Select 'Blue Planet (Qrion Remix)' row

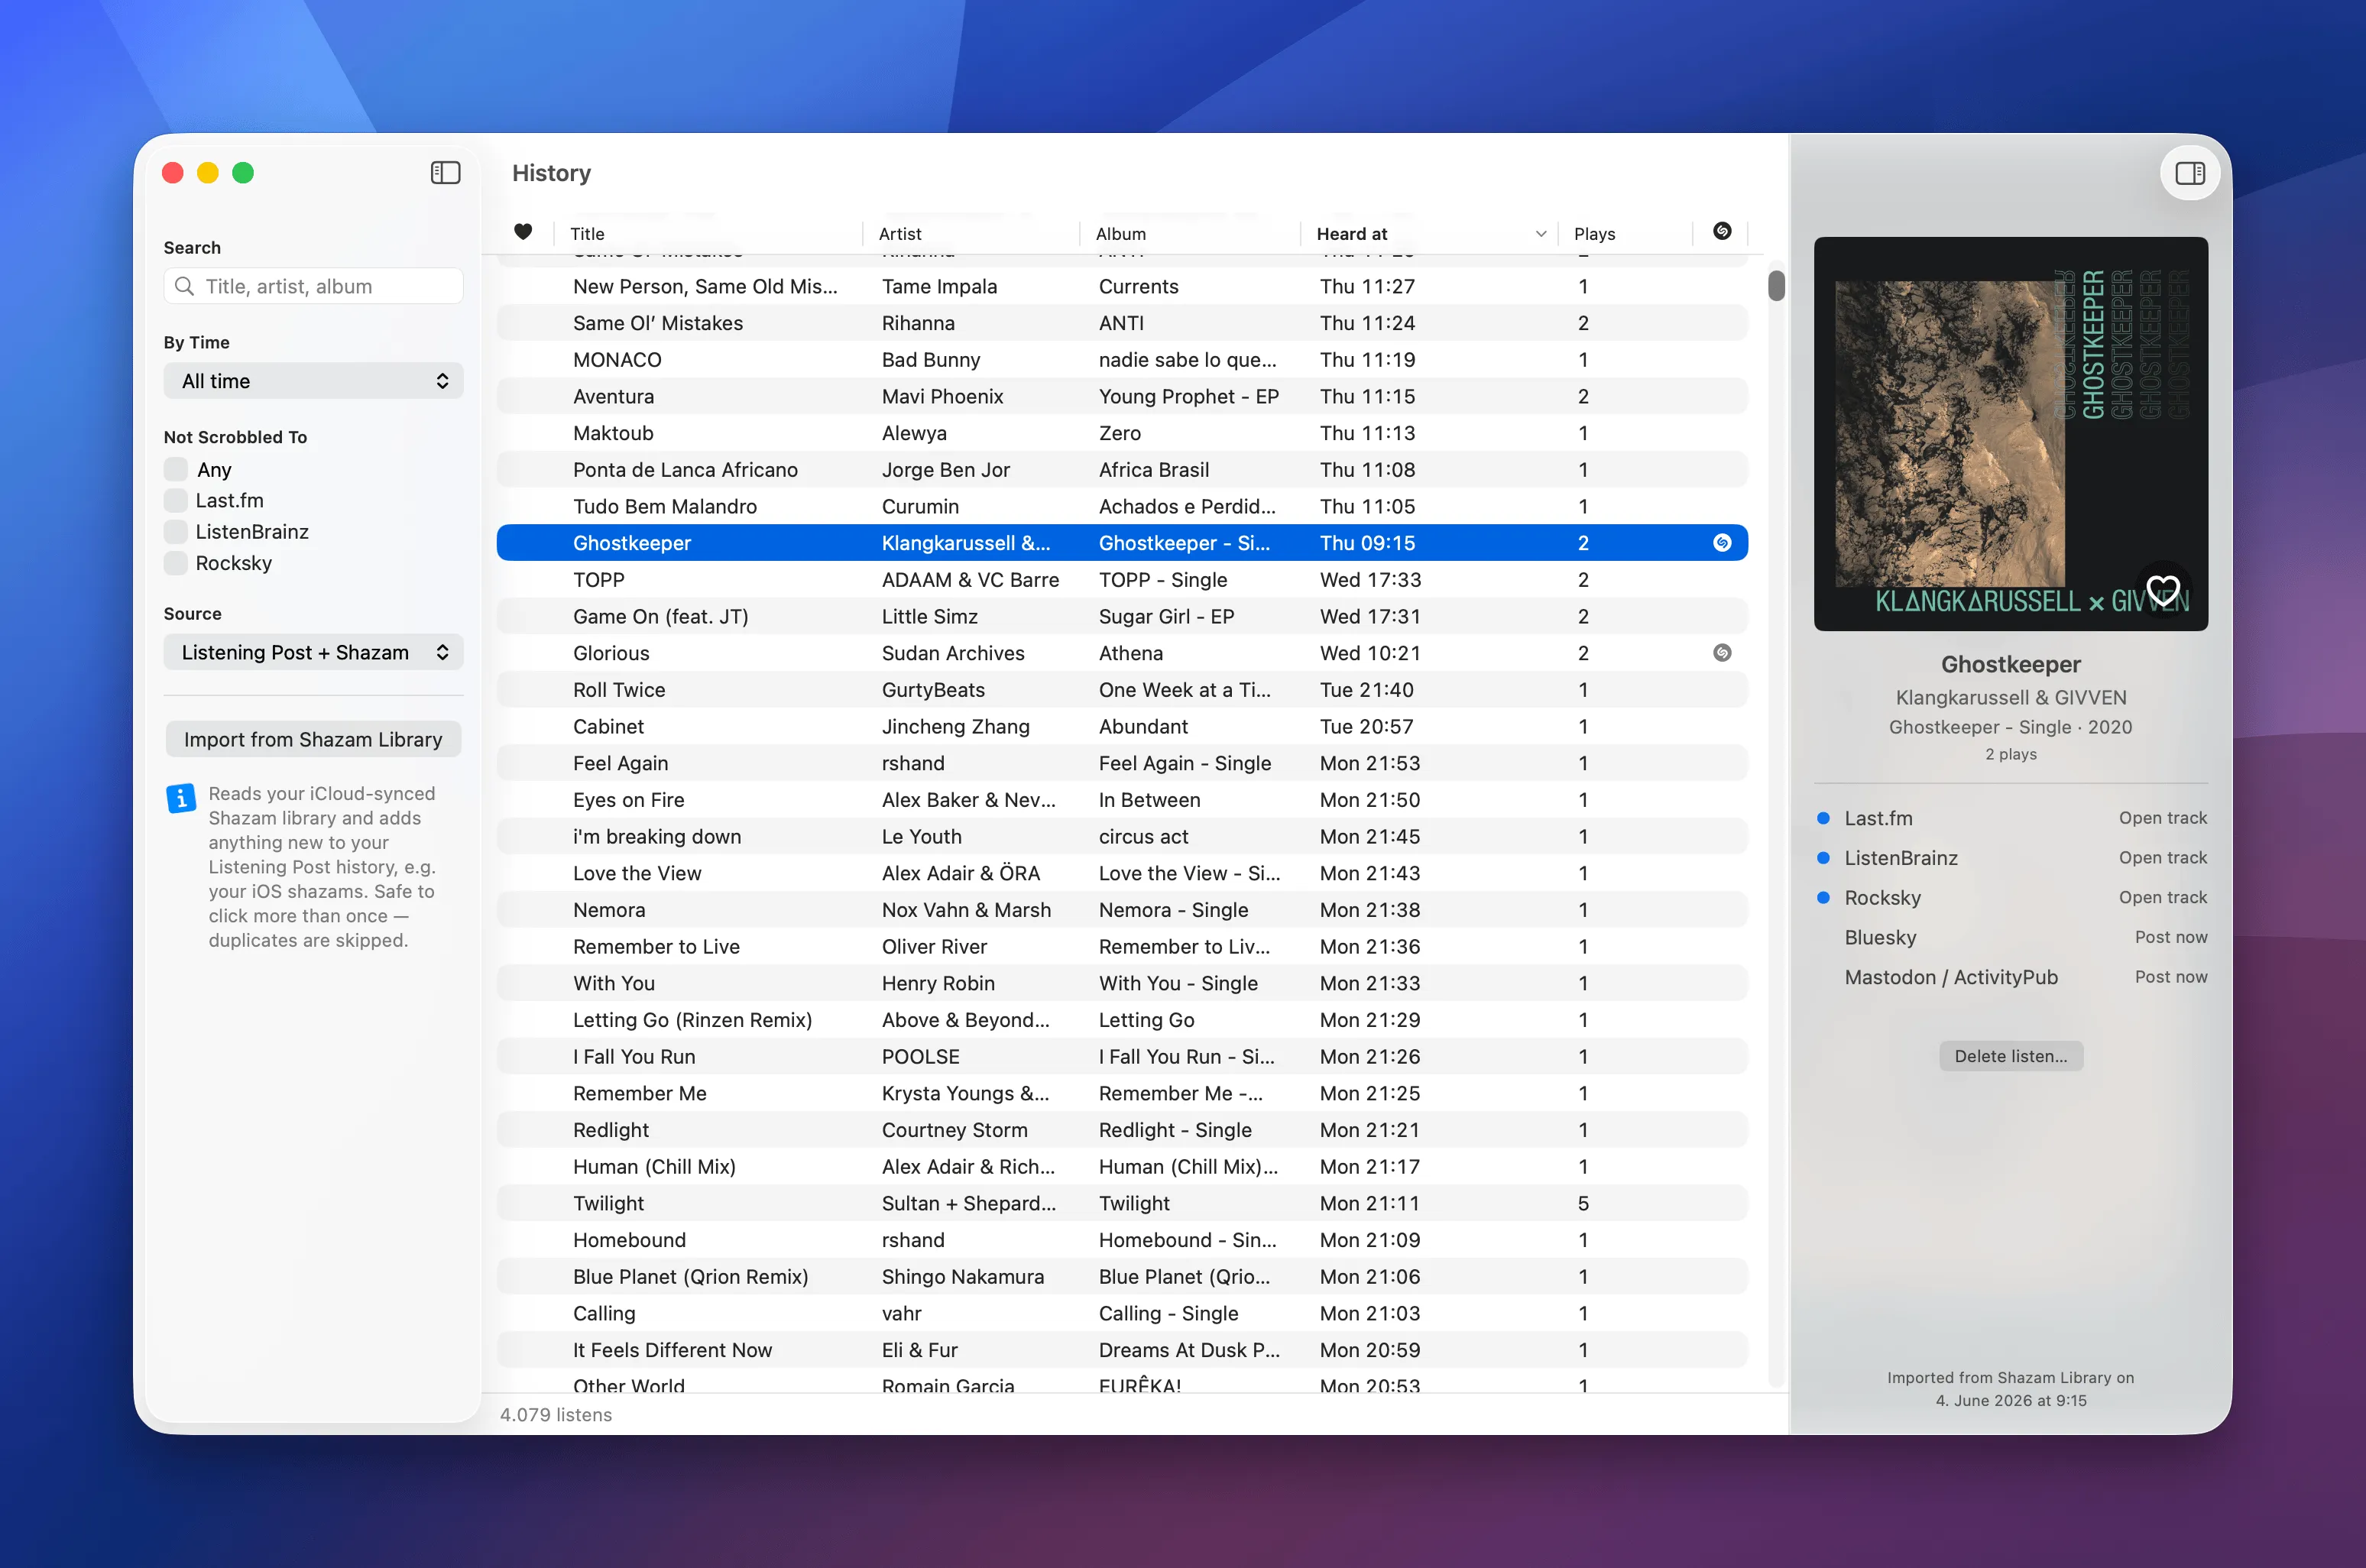click(1122, 1277)
